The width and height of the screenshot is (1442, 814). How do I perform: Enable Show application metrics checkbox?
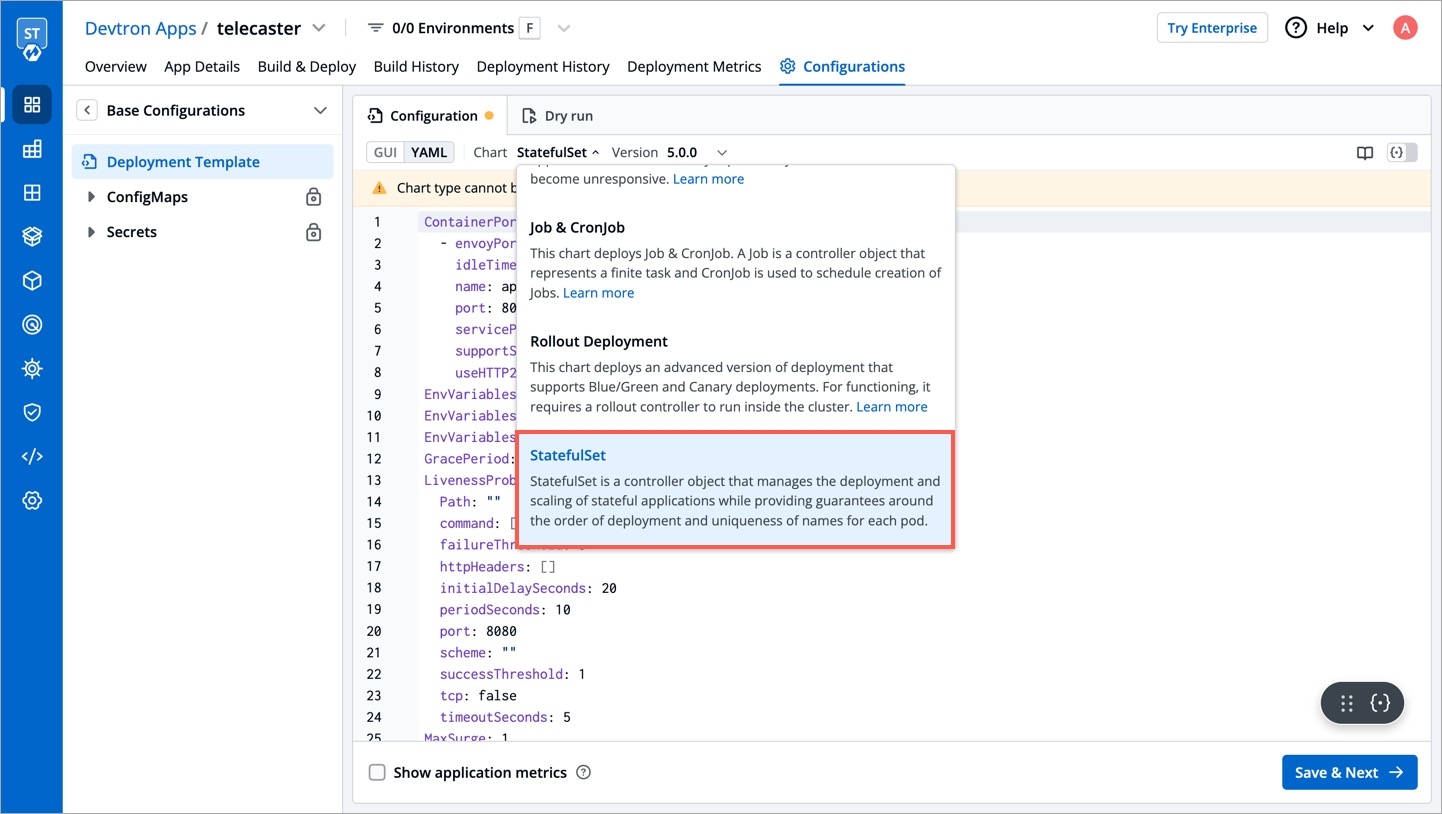pyautogui.click(x=377, y=772)
